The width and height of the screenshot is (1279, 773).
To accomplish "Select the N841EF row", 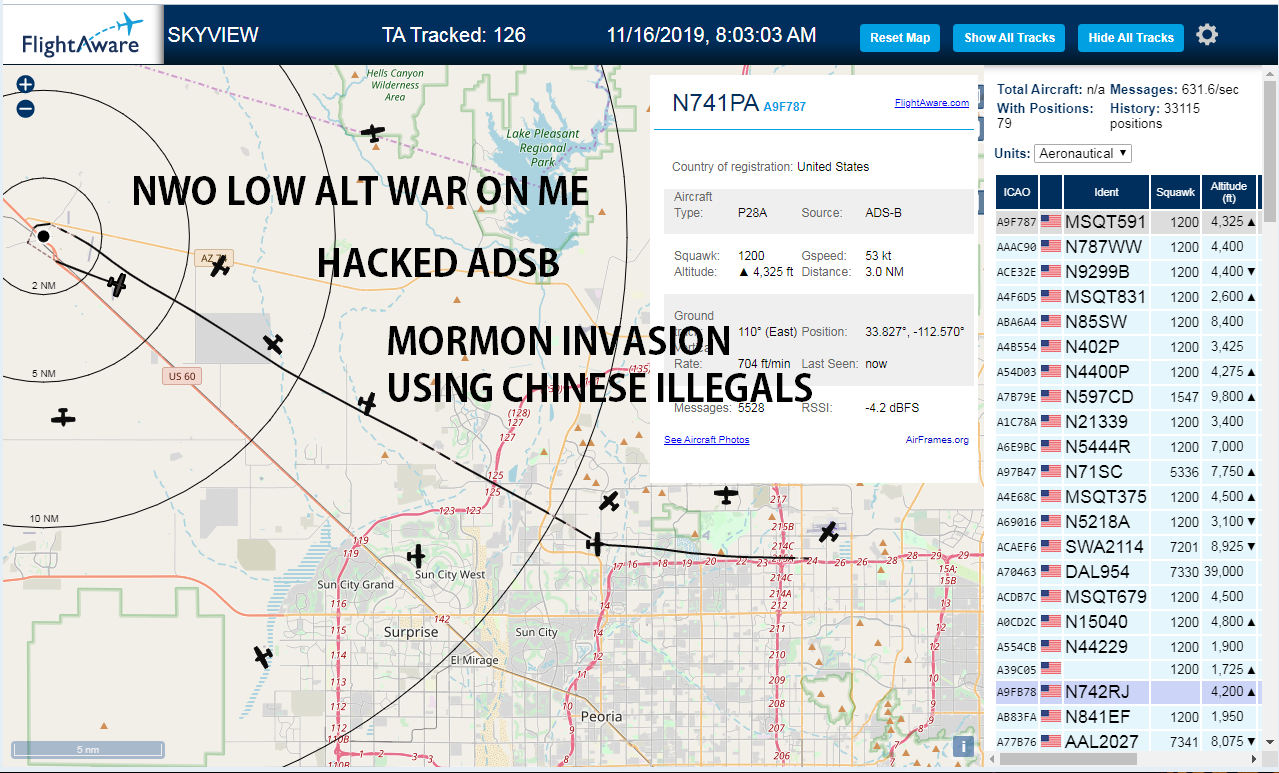I will (1128, 716).
